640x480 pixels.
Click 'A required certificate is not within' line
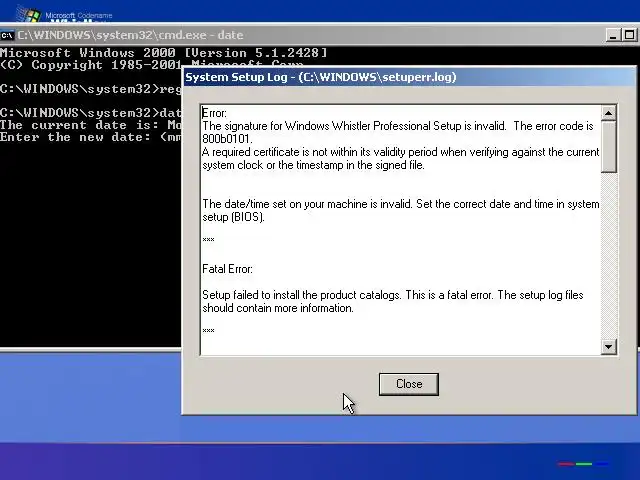401,152
